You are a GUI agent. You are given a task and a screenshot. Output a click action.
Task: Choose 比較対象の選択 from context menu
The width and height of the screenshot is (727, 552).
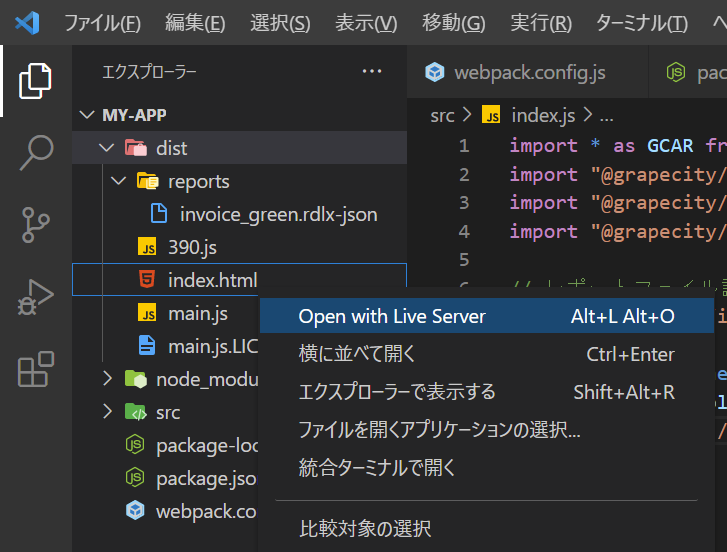click(x=487, y=528)
